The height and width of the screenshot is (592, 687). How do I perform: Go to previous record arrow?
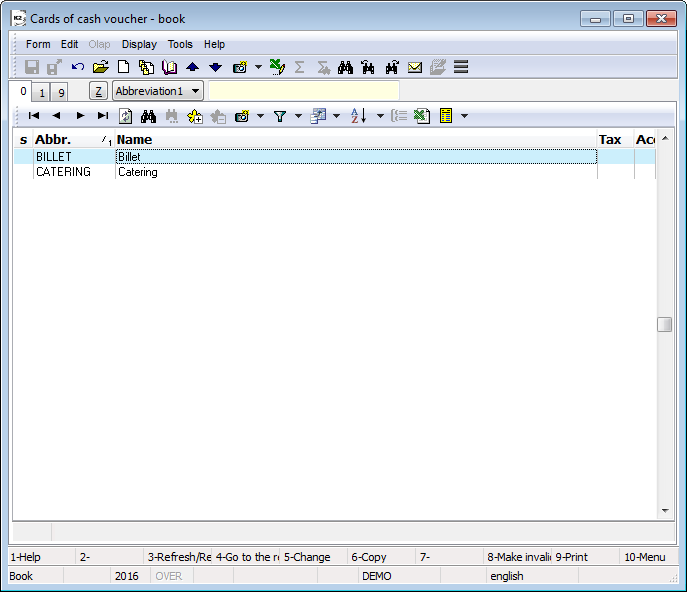(x=56, y=116)
